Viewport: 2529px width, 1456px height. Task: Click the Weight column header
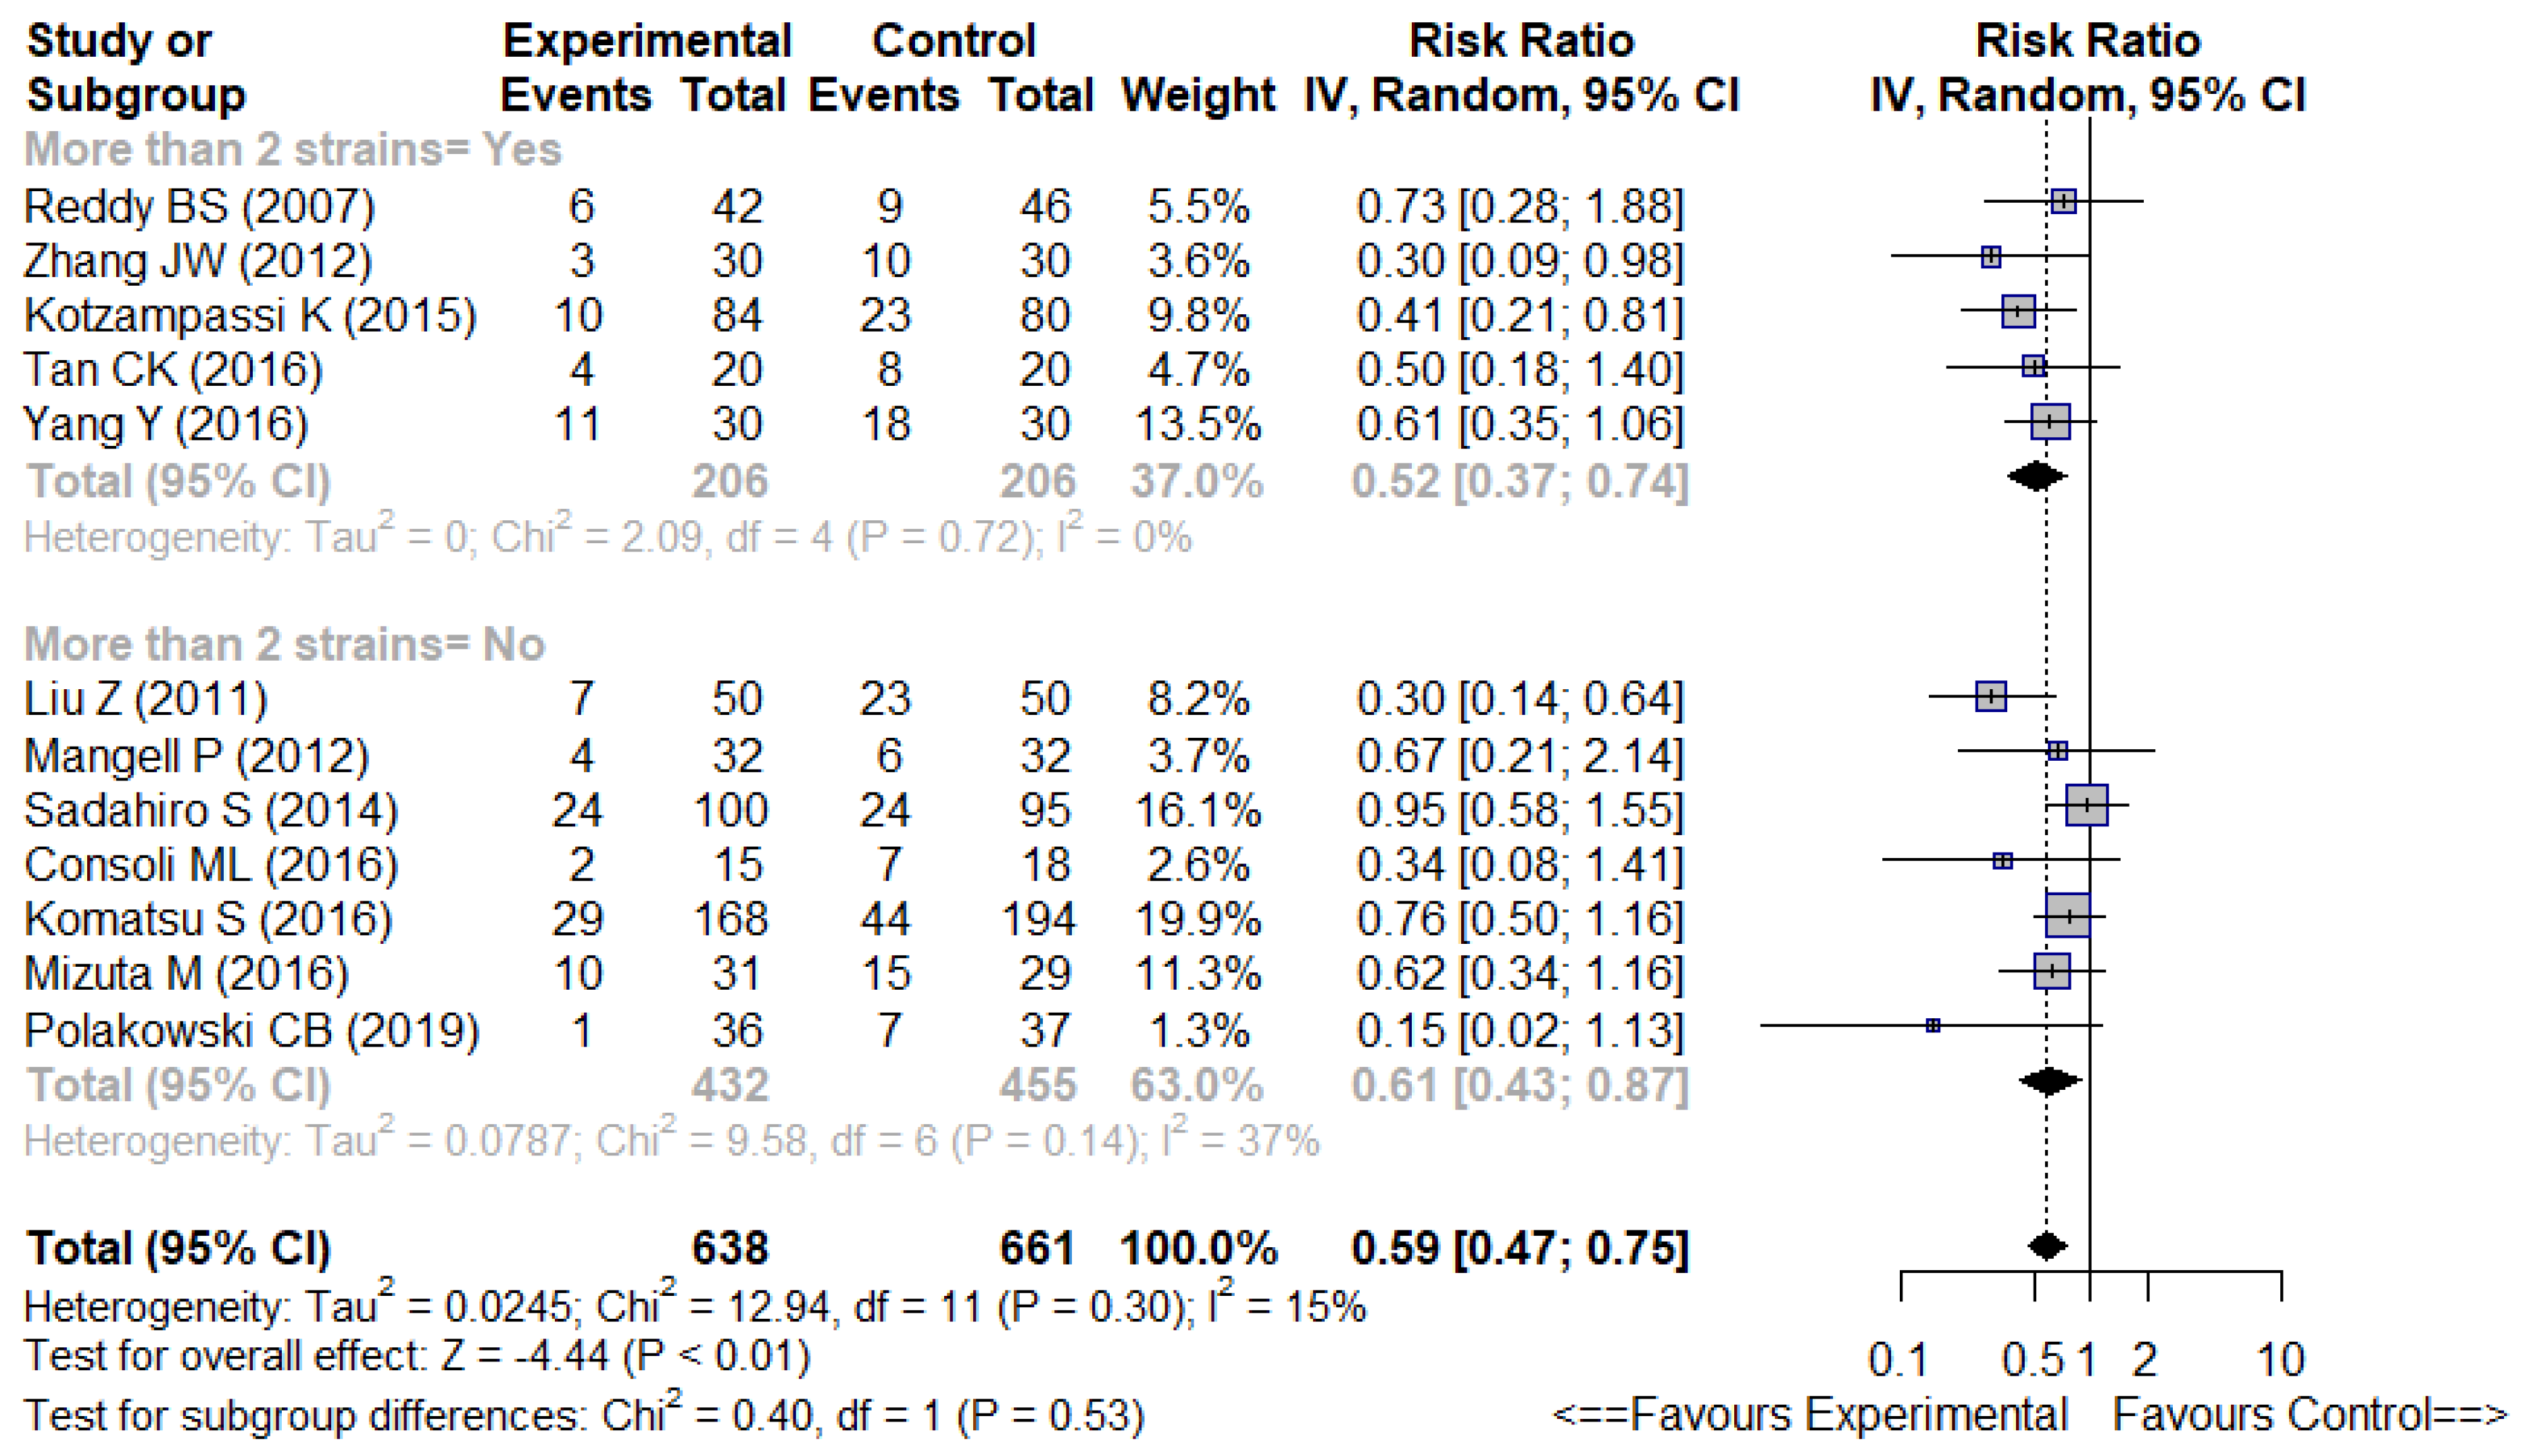[x=1197, y=96]
